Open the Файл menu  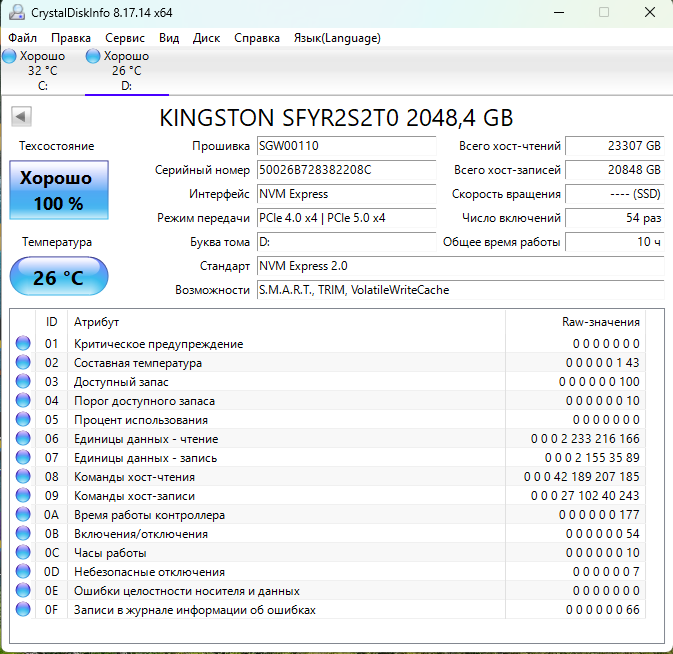(22, 38)
